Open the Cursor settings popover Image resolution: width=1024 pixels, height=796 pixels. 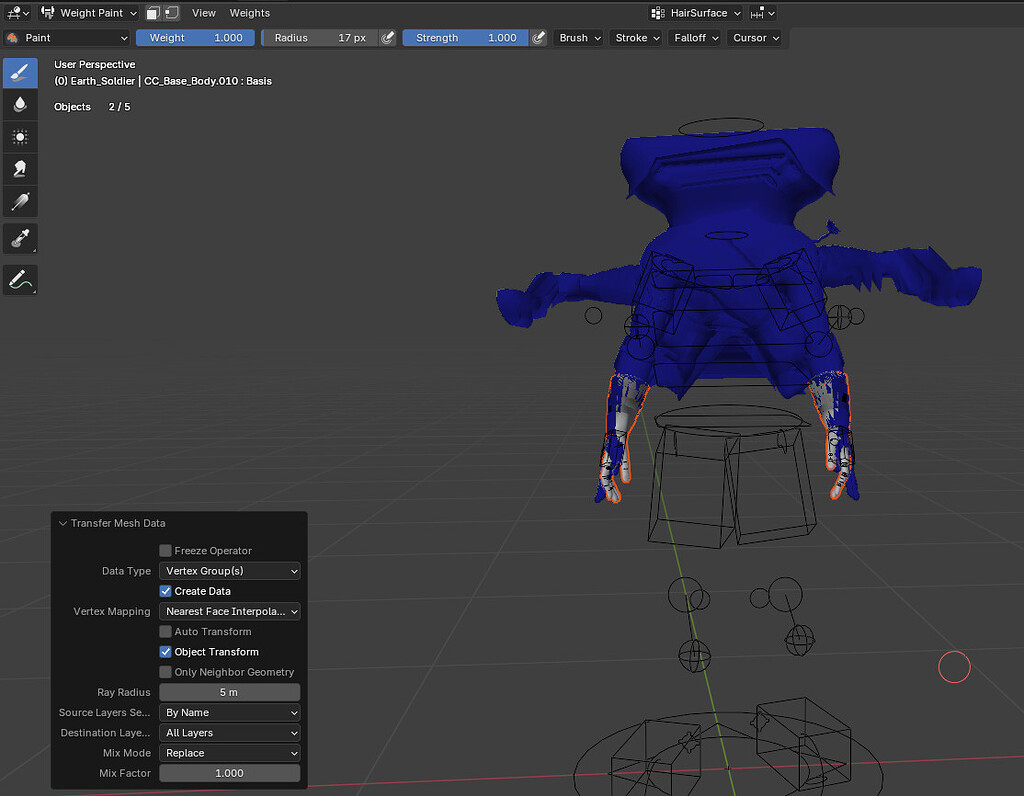pyautogui.click(x=756, y=38)
